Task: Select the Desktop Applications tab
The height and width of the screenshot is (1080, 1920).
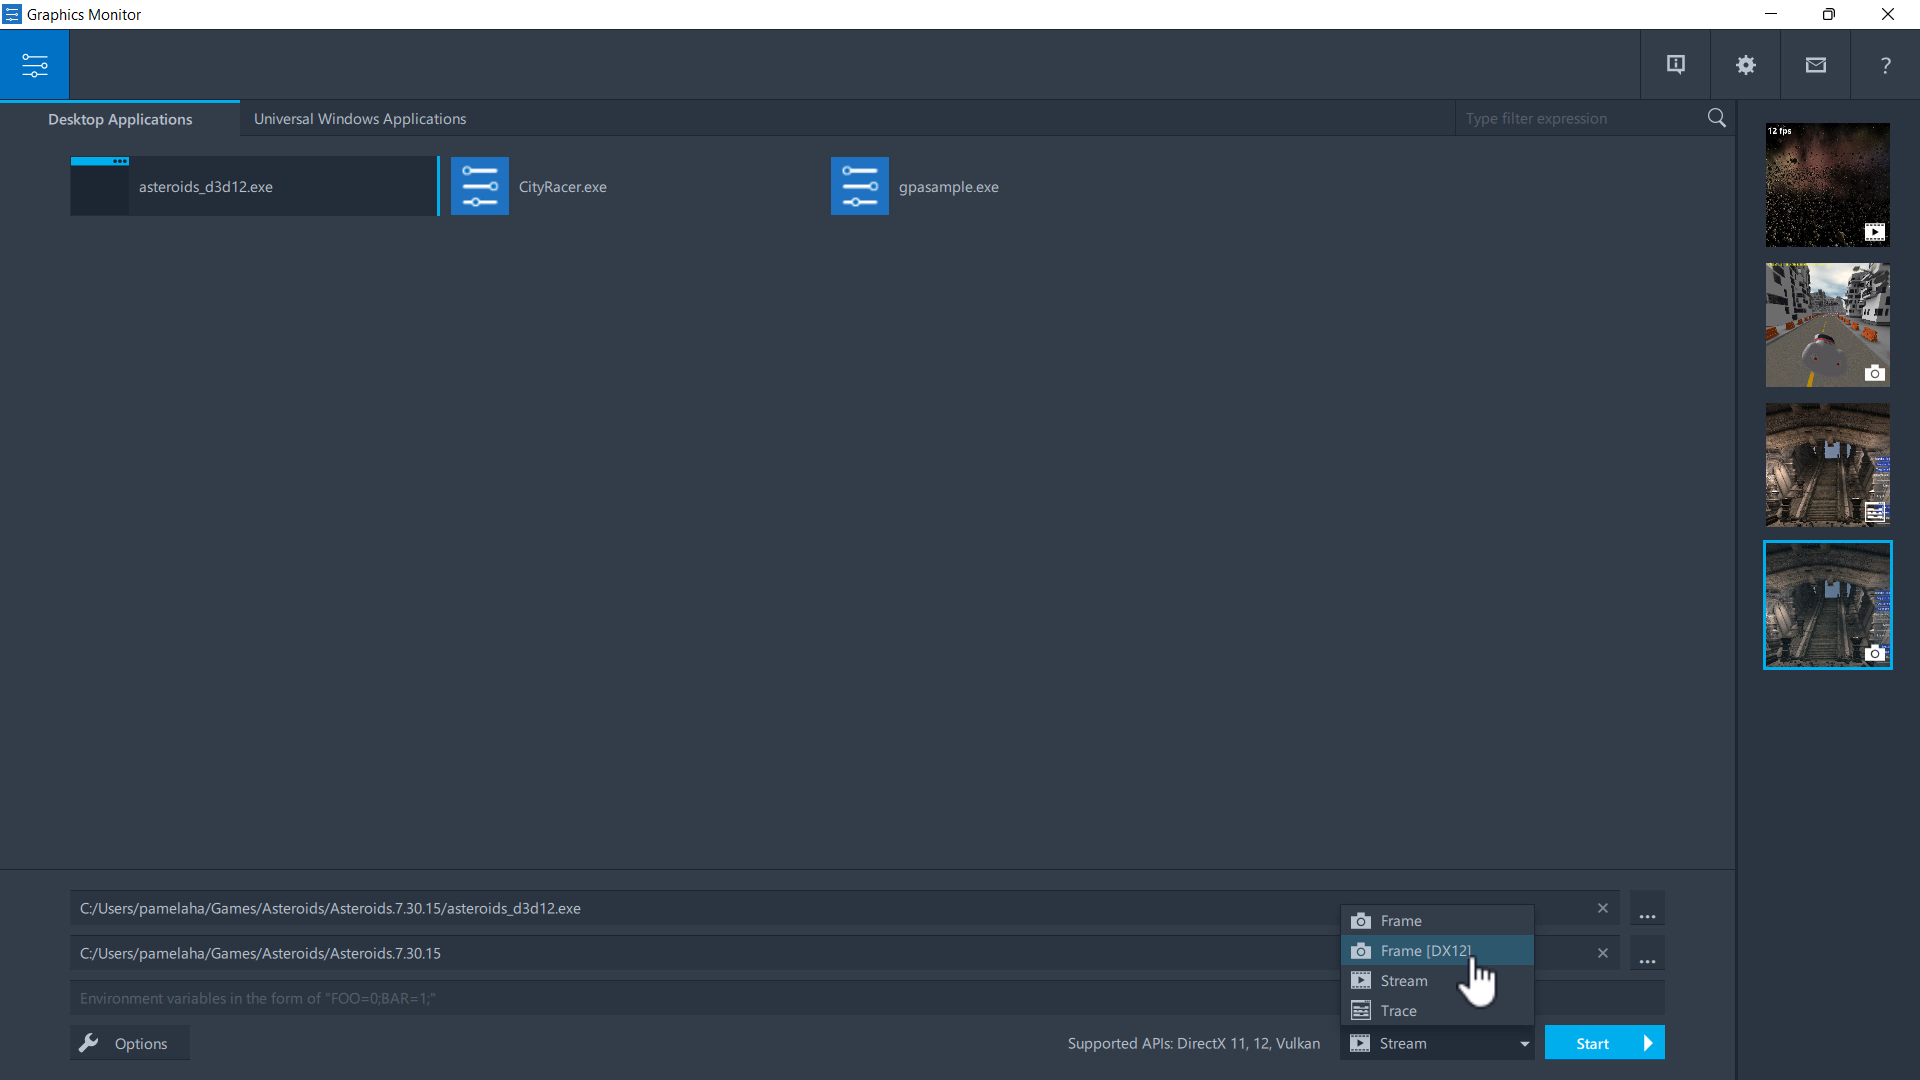Action: pyautogui.click(x=120, y=118)
